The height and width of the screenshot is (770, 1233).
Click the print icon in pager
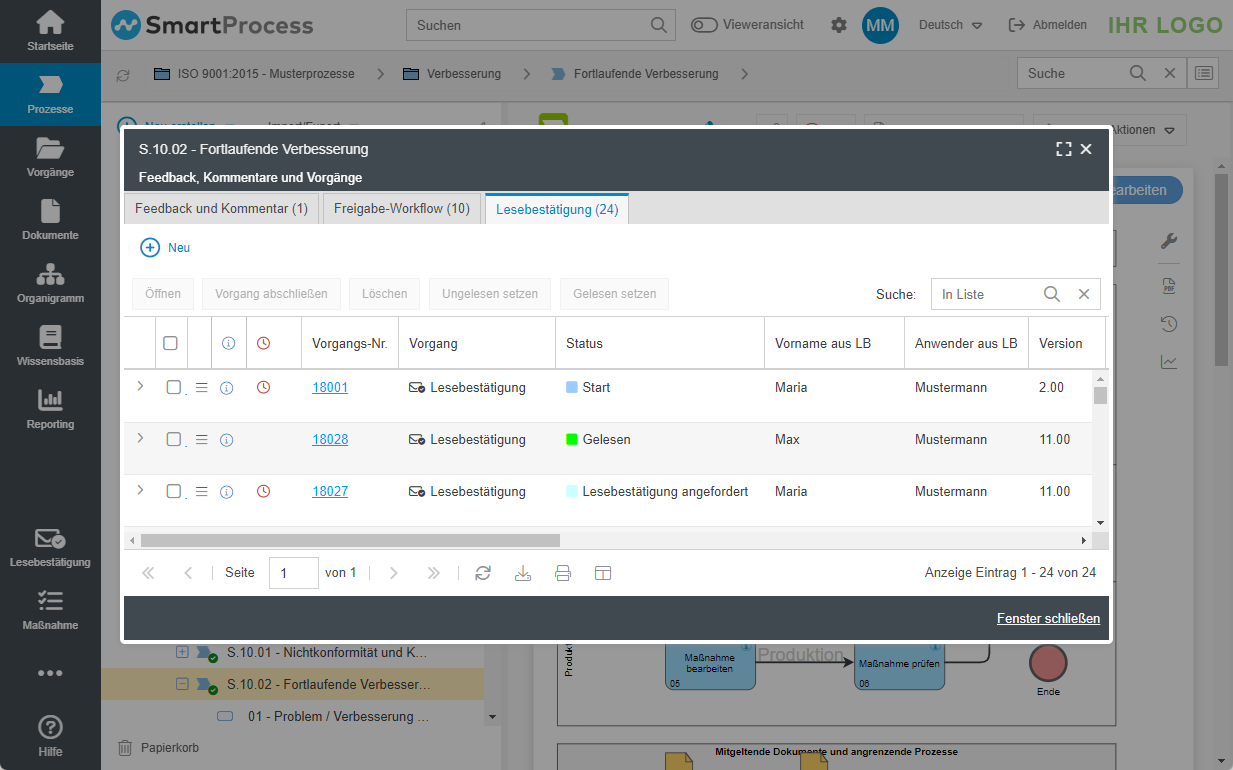pos(563,573)
